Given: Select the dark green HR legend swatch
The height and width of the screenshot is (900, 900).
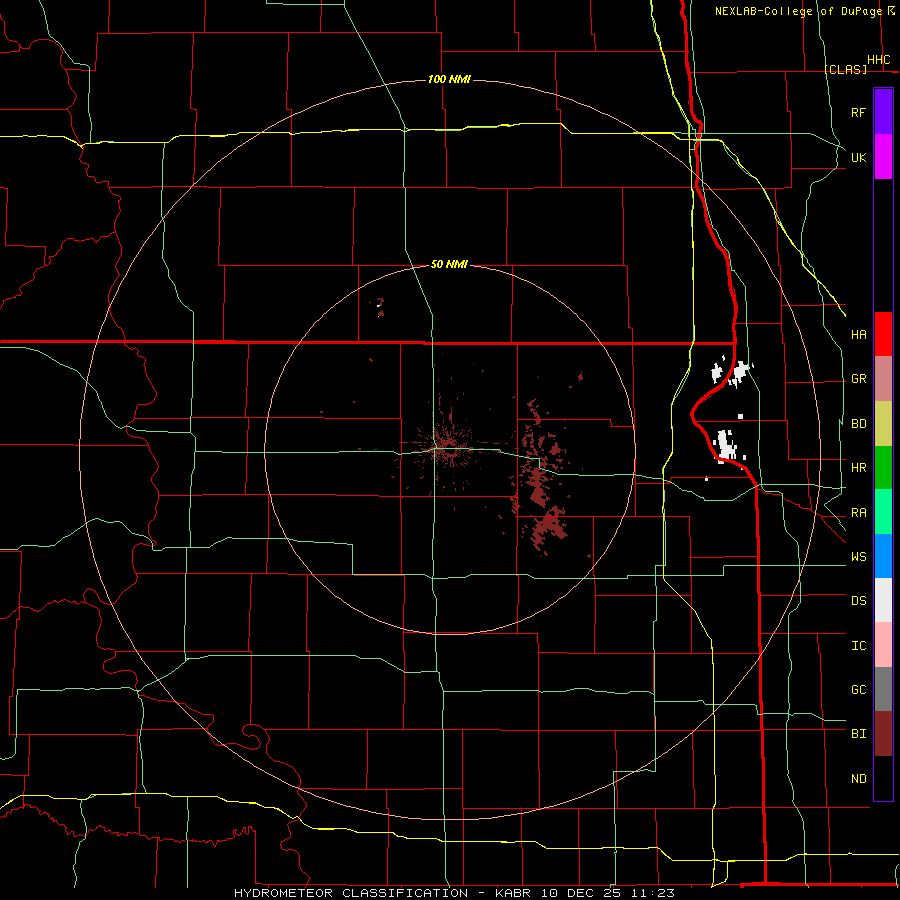Looking at the screenshot, I should [x=883, y=468].
